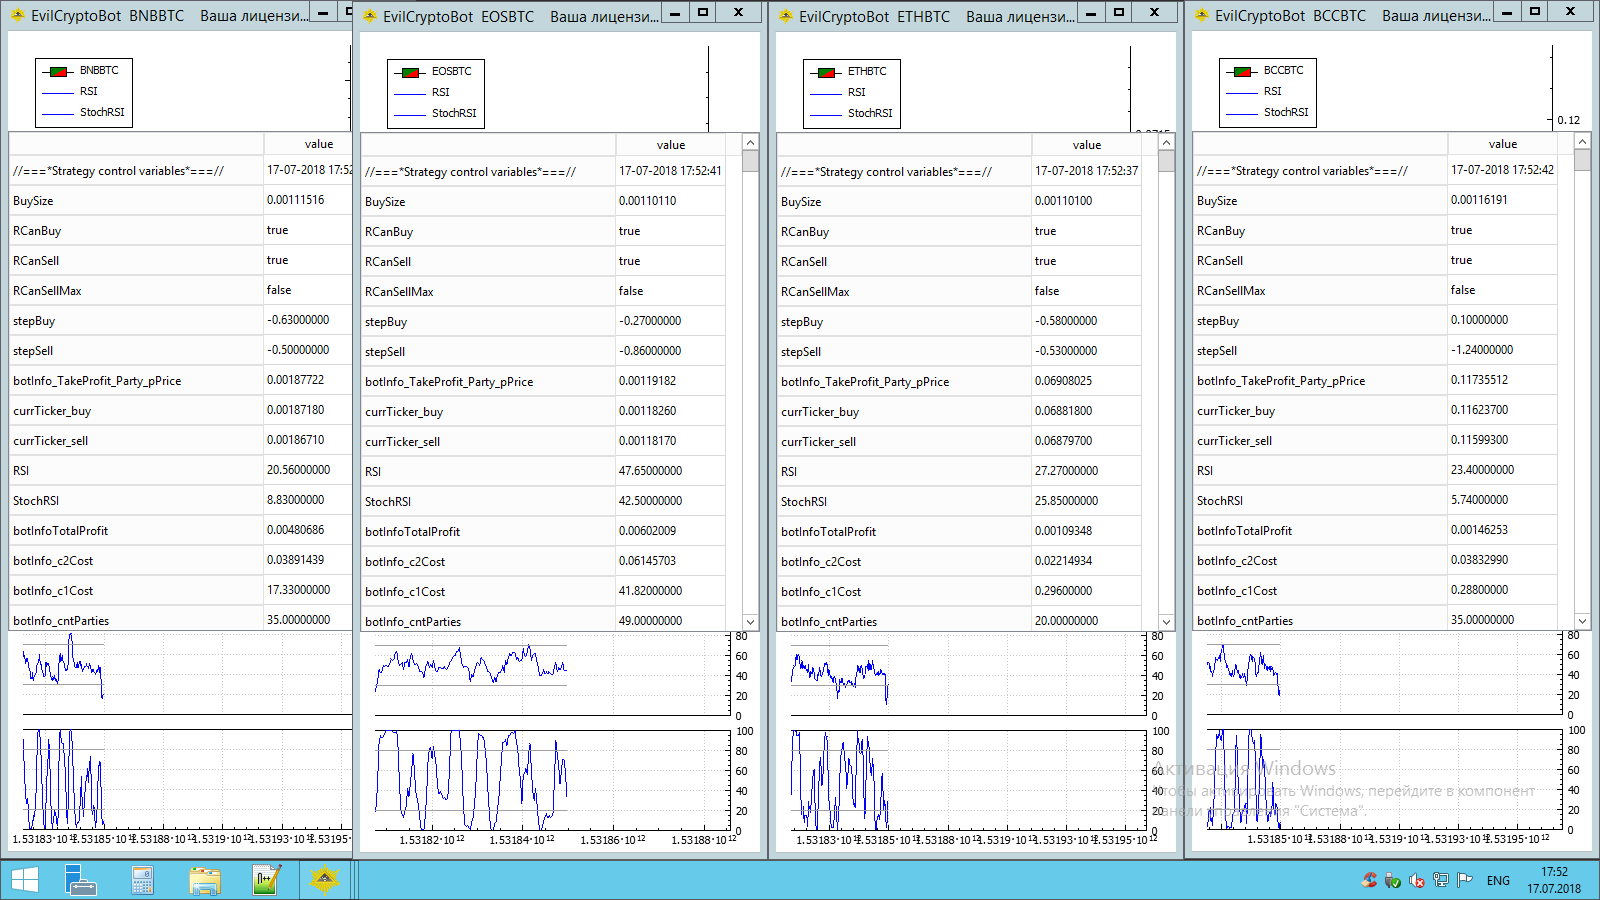The height and width of the screenshot is (900, 1600).
Task: Click the Safely Remove Hardware tray icon
Action: tap(1393, 880)
